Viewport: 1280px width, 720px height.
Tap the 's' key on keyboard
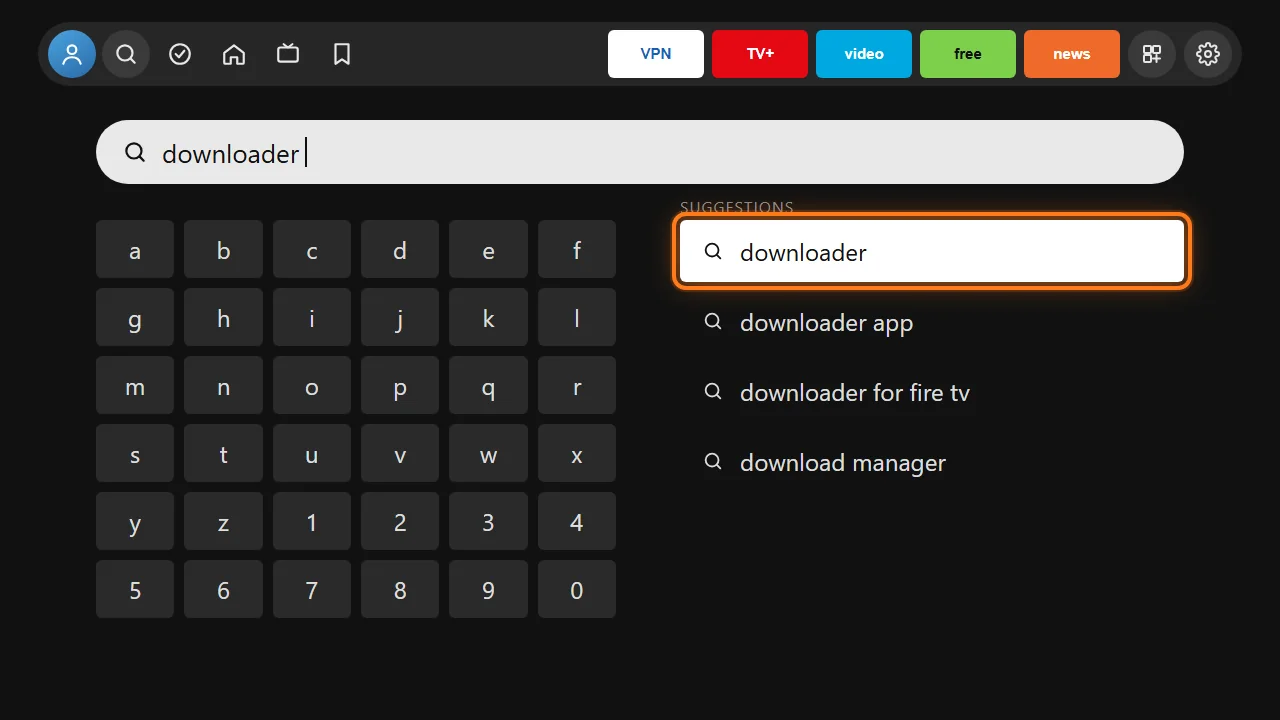[135, 453]
